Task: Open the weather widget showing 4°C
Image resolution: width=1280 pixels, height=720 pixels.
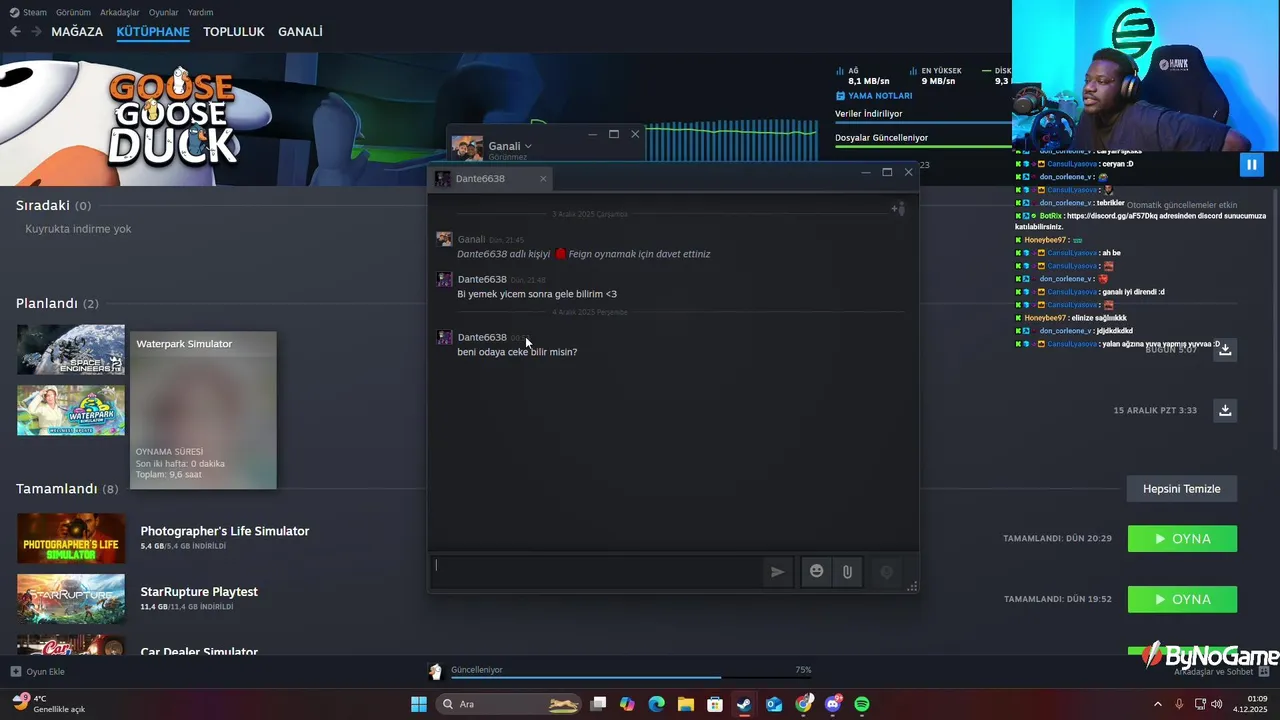Action: coord(48,704)
